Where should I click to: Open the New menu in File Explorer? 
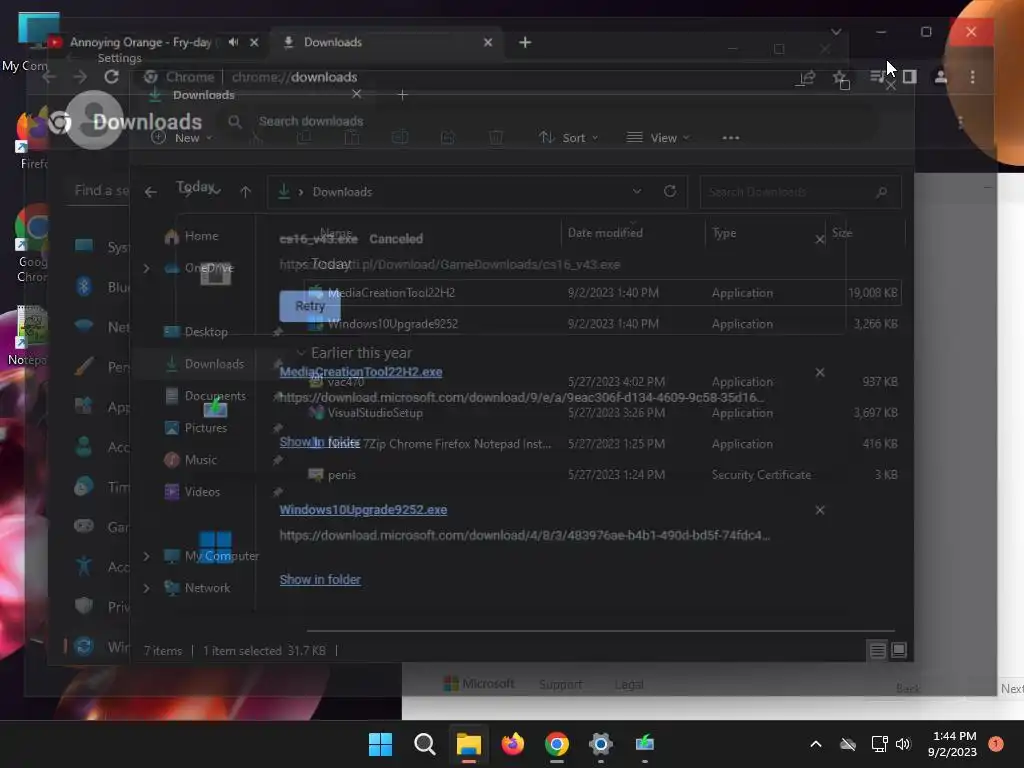182,138
